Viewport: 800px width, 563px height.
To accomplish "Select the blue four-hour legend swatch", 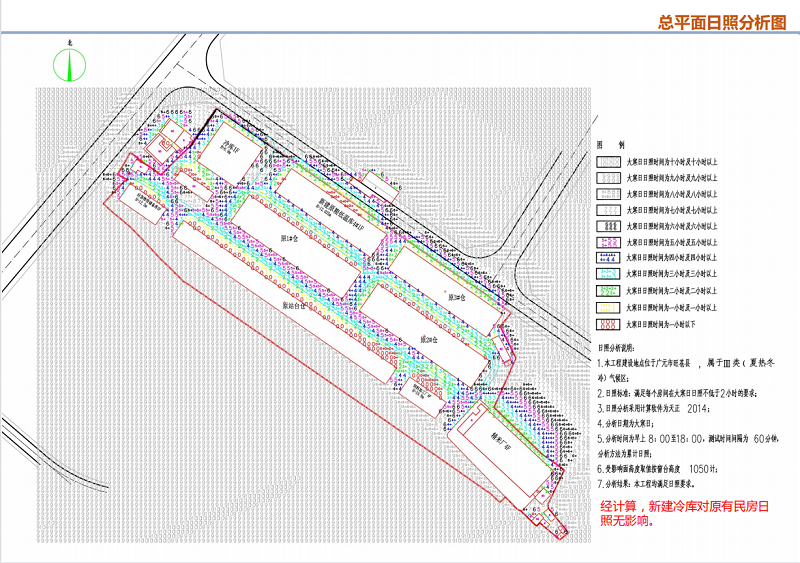I will click(609, 258).
